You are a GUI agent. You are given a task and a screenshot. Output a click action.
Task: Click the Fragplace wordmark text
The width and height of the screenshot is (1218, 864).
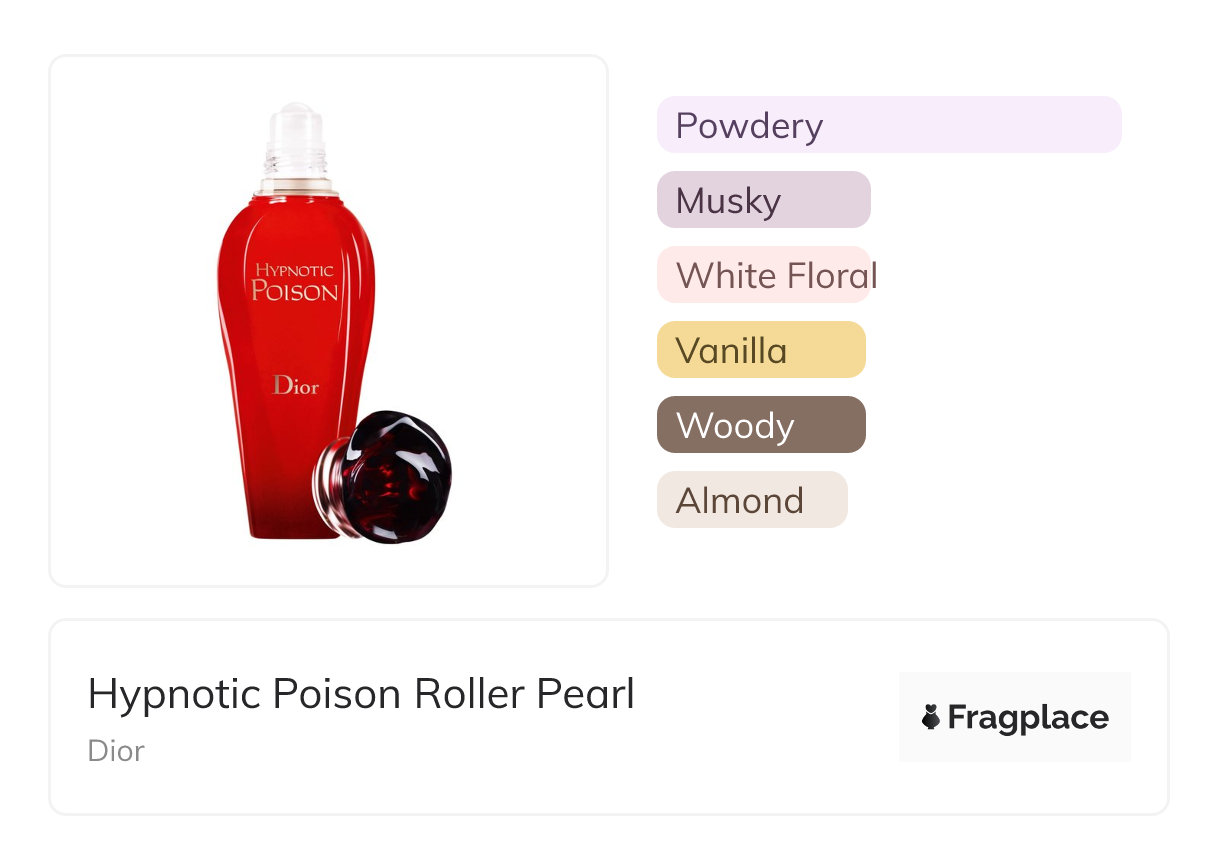click(1028, 718)
